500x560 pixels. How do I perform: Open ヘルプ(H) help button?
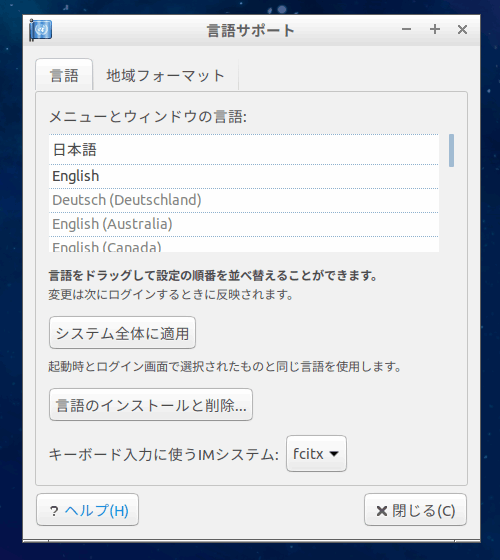click(88, 510)
